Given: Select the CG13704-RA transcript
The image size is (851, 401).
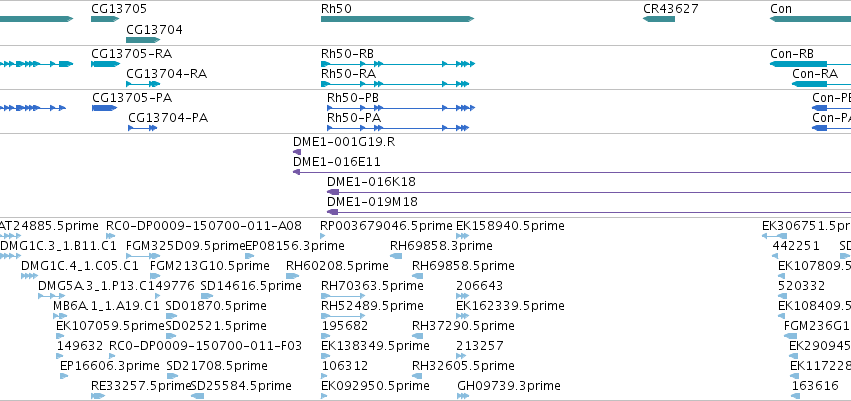Looking at the screenshot, I should pyautogui.click(x=143, y=84).
